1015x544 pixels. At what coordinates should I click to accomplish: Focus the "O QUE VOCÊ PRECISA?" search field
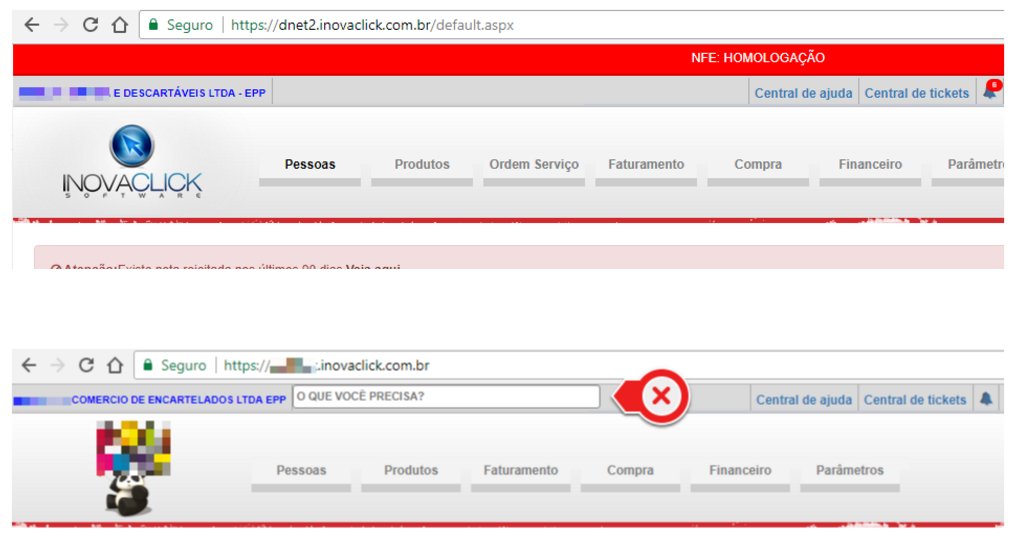(445, 397)
